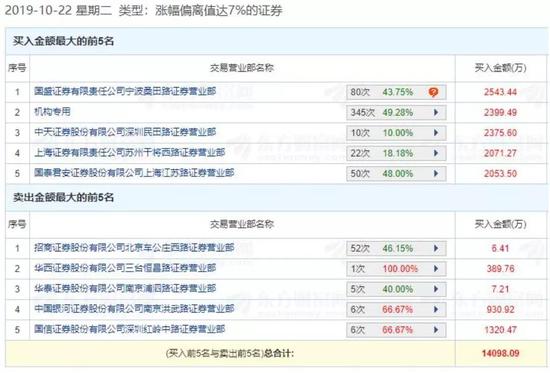550x373 pixels.
Task: Open 招商证券北京车公庄西路营业部 link
Action: tap(134, 248)
